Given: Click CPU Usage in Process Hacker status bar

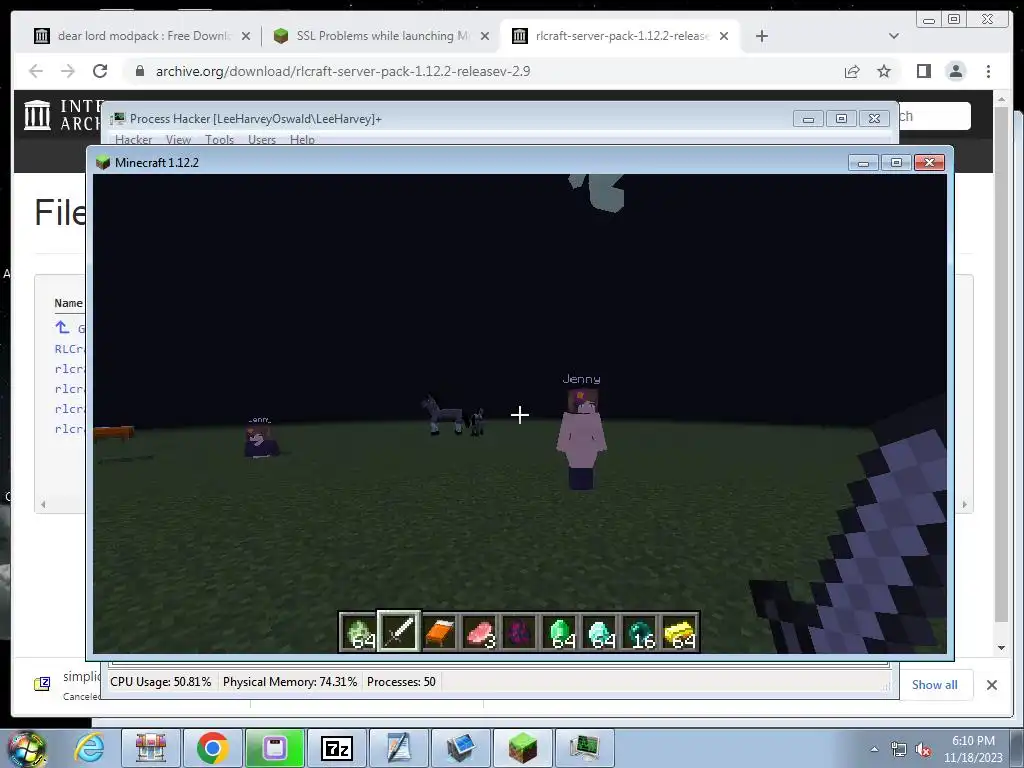Looking at the screenshot, I should pos(161,682).
